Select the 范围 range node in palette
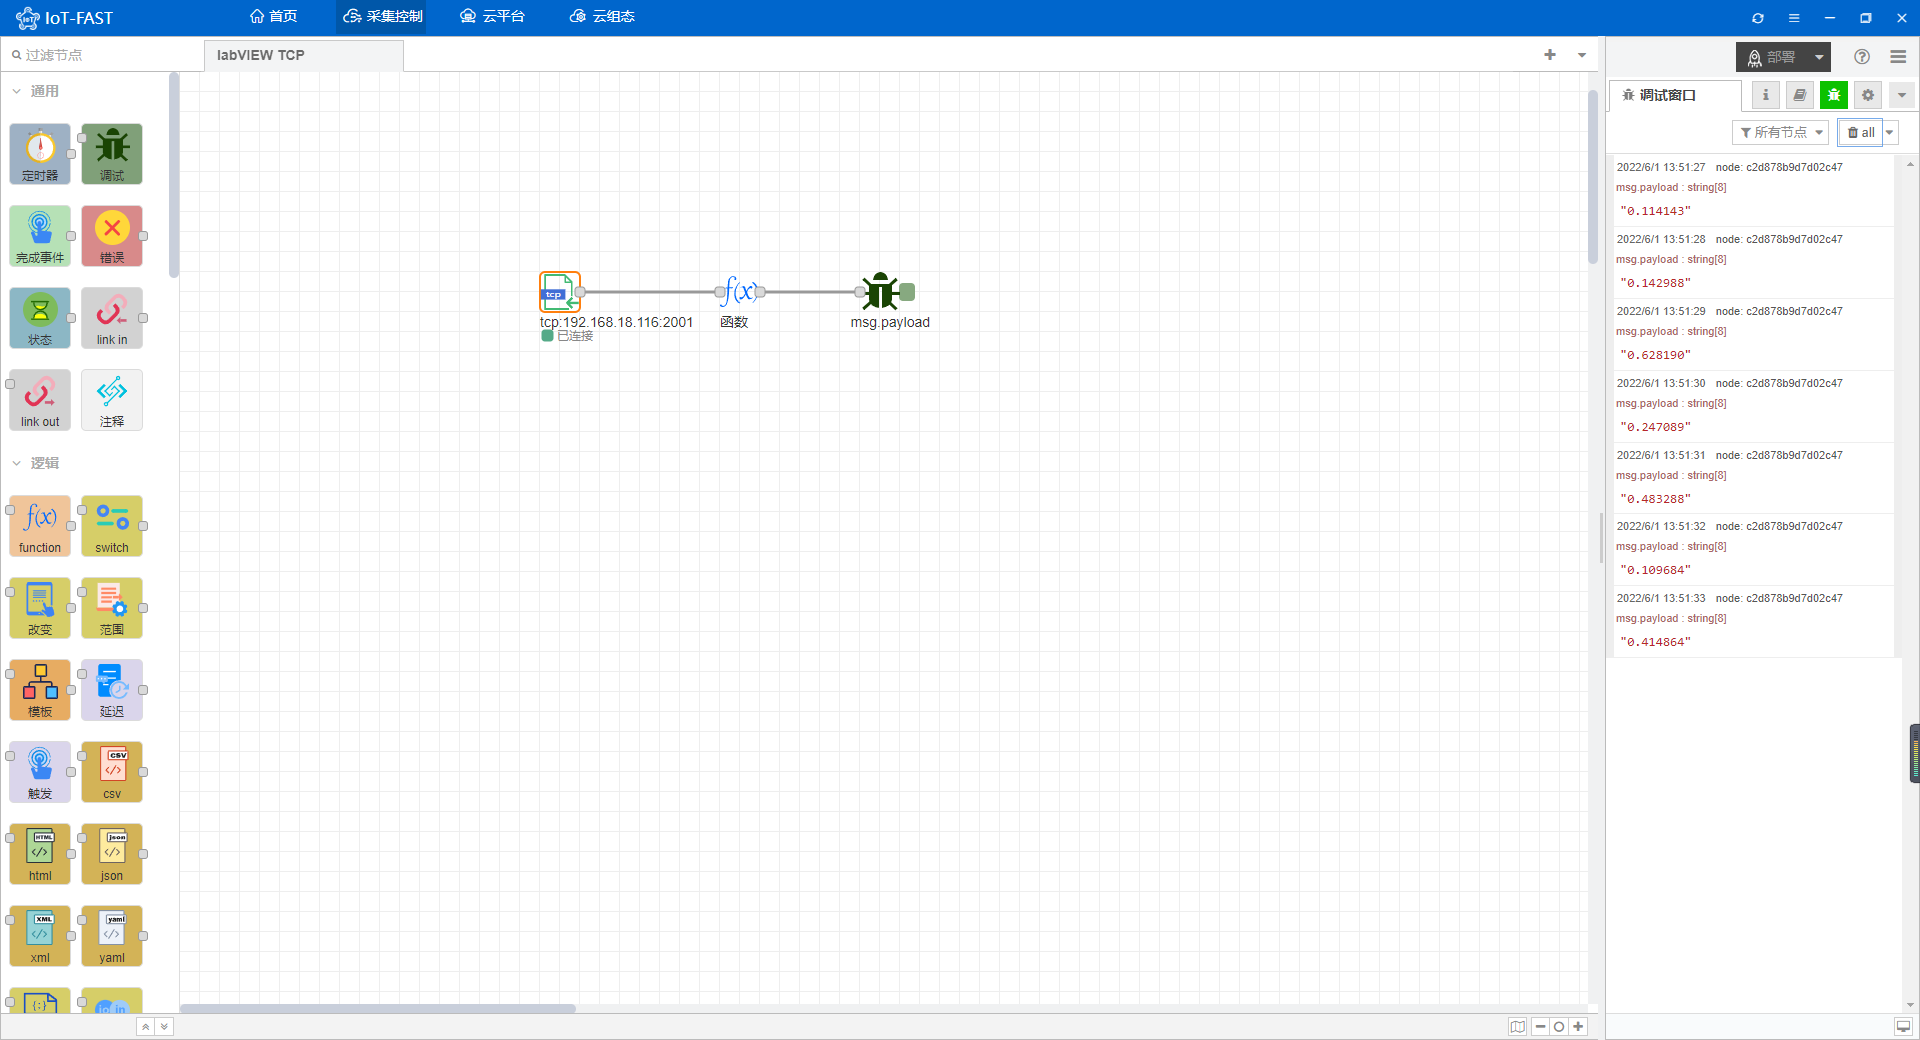The width and height of the screenshot is (1920, 1040). click(112, 608)
